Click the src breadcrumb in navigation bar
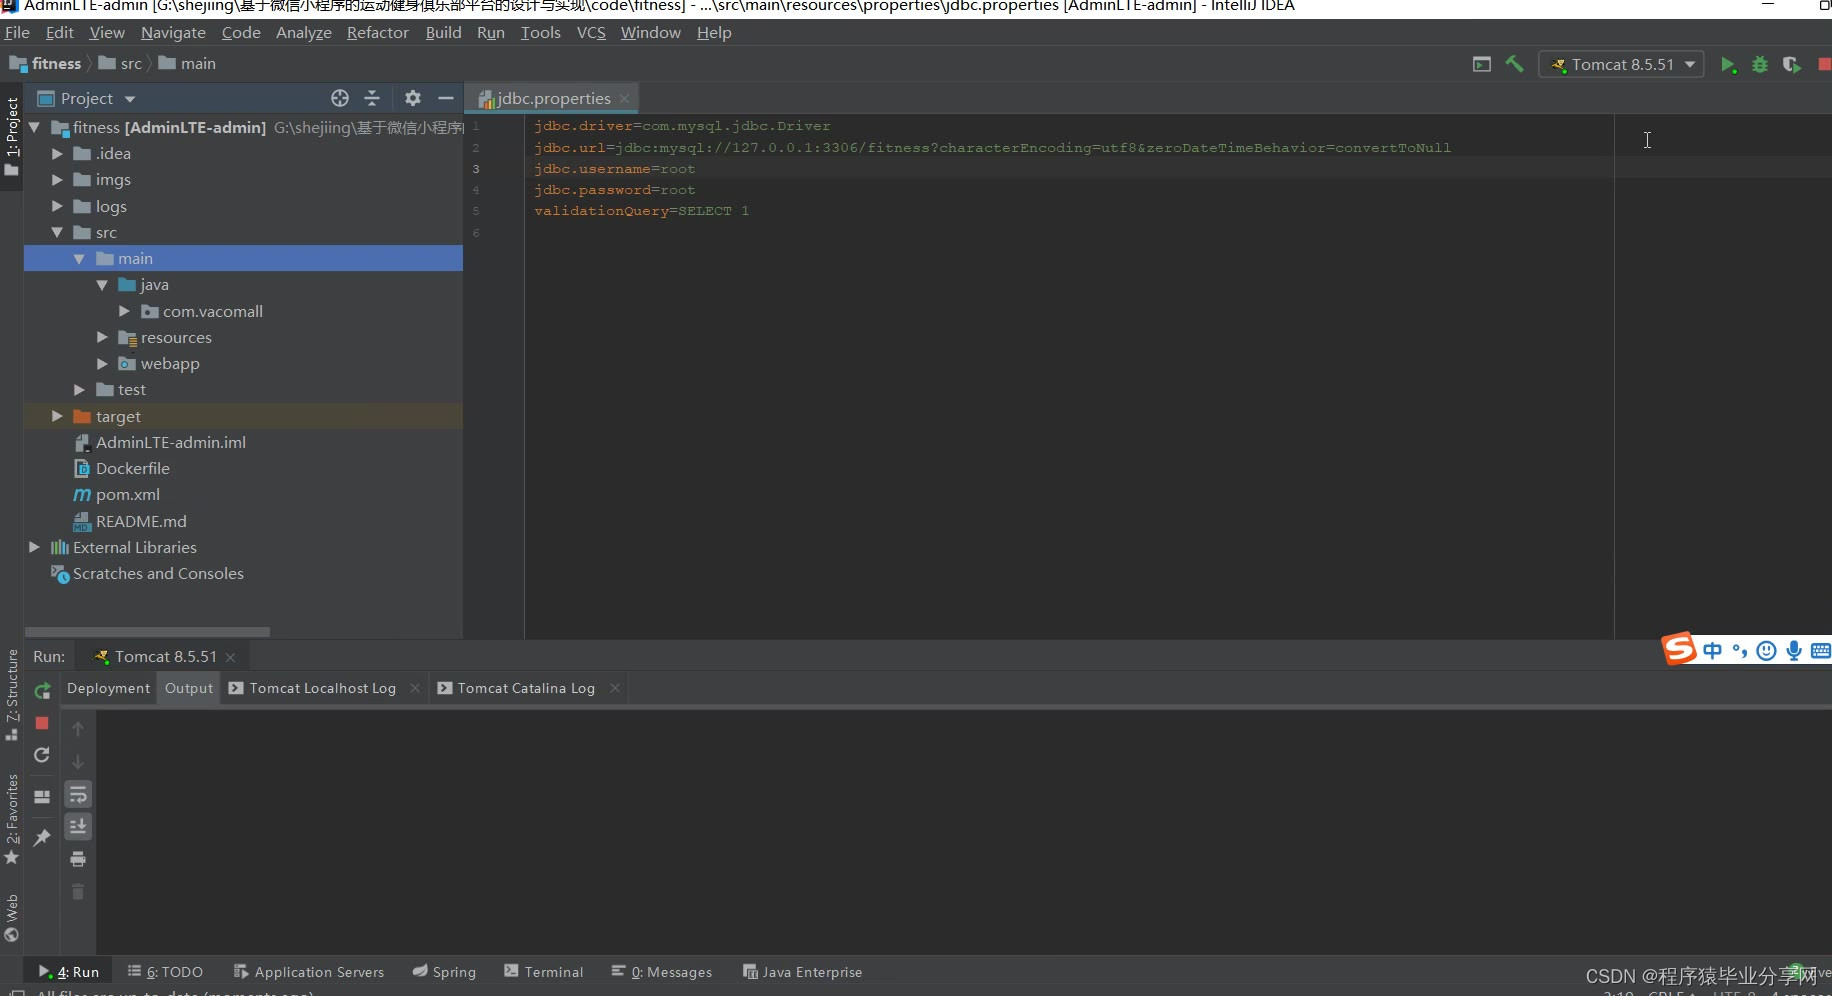Image resolution: width=1832 pixels, height=996 pixels. [x=131, y=64]
